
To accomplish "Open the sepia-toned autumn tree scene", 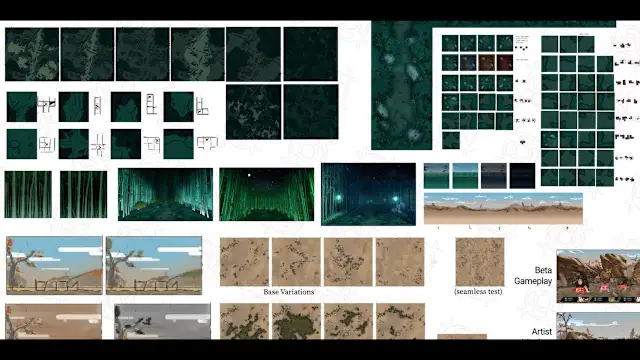I will point(53,321).
